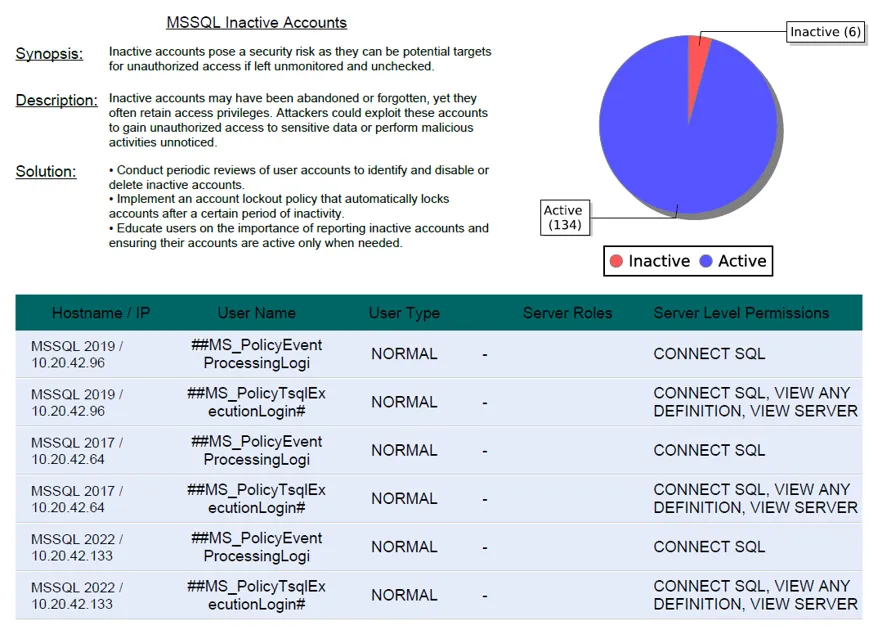Select the Synopsis heading
Image resolution: width=869 pixels, height=630 pixels.
[x=49, y=54]
